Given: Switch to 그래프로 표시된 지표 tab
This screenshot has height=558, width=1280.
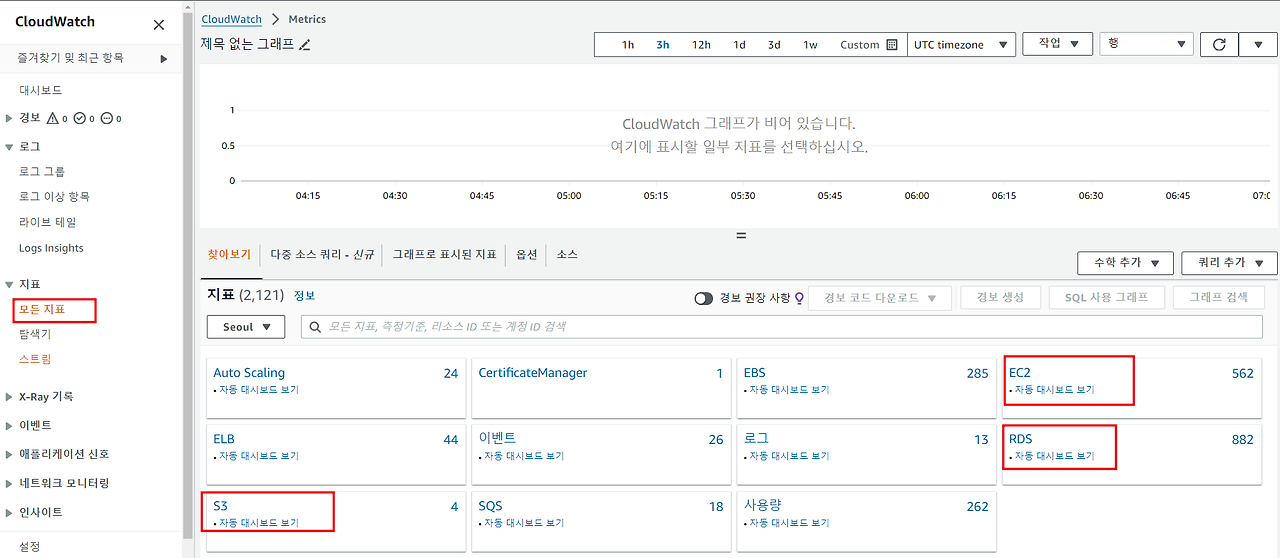Looking at the screenshot, I should [x=444, y=255].
